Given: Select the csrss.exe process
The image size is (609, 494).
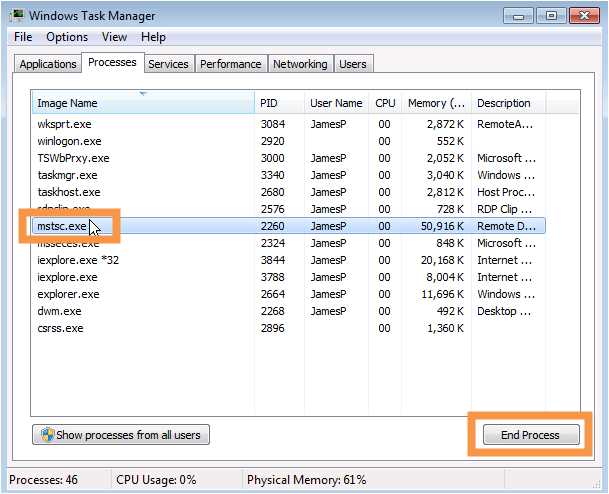Looking at the screenshot, I should tap(289, 329).
